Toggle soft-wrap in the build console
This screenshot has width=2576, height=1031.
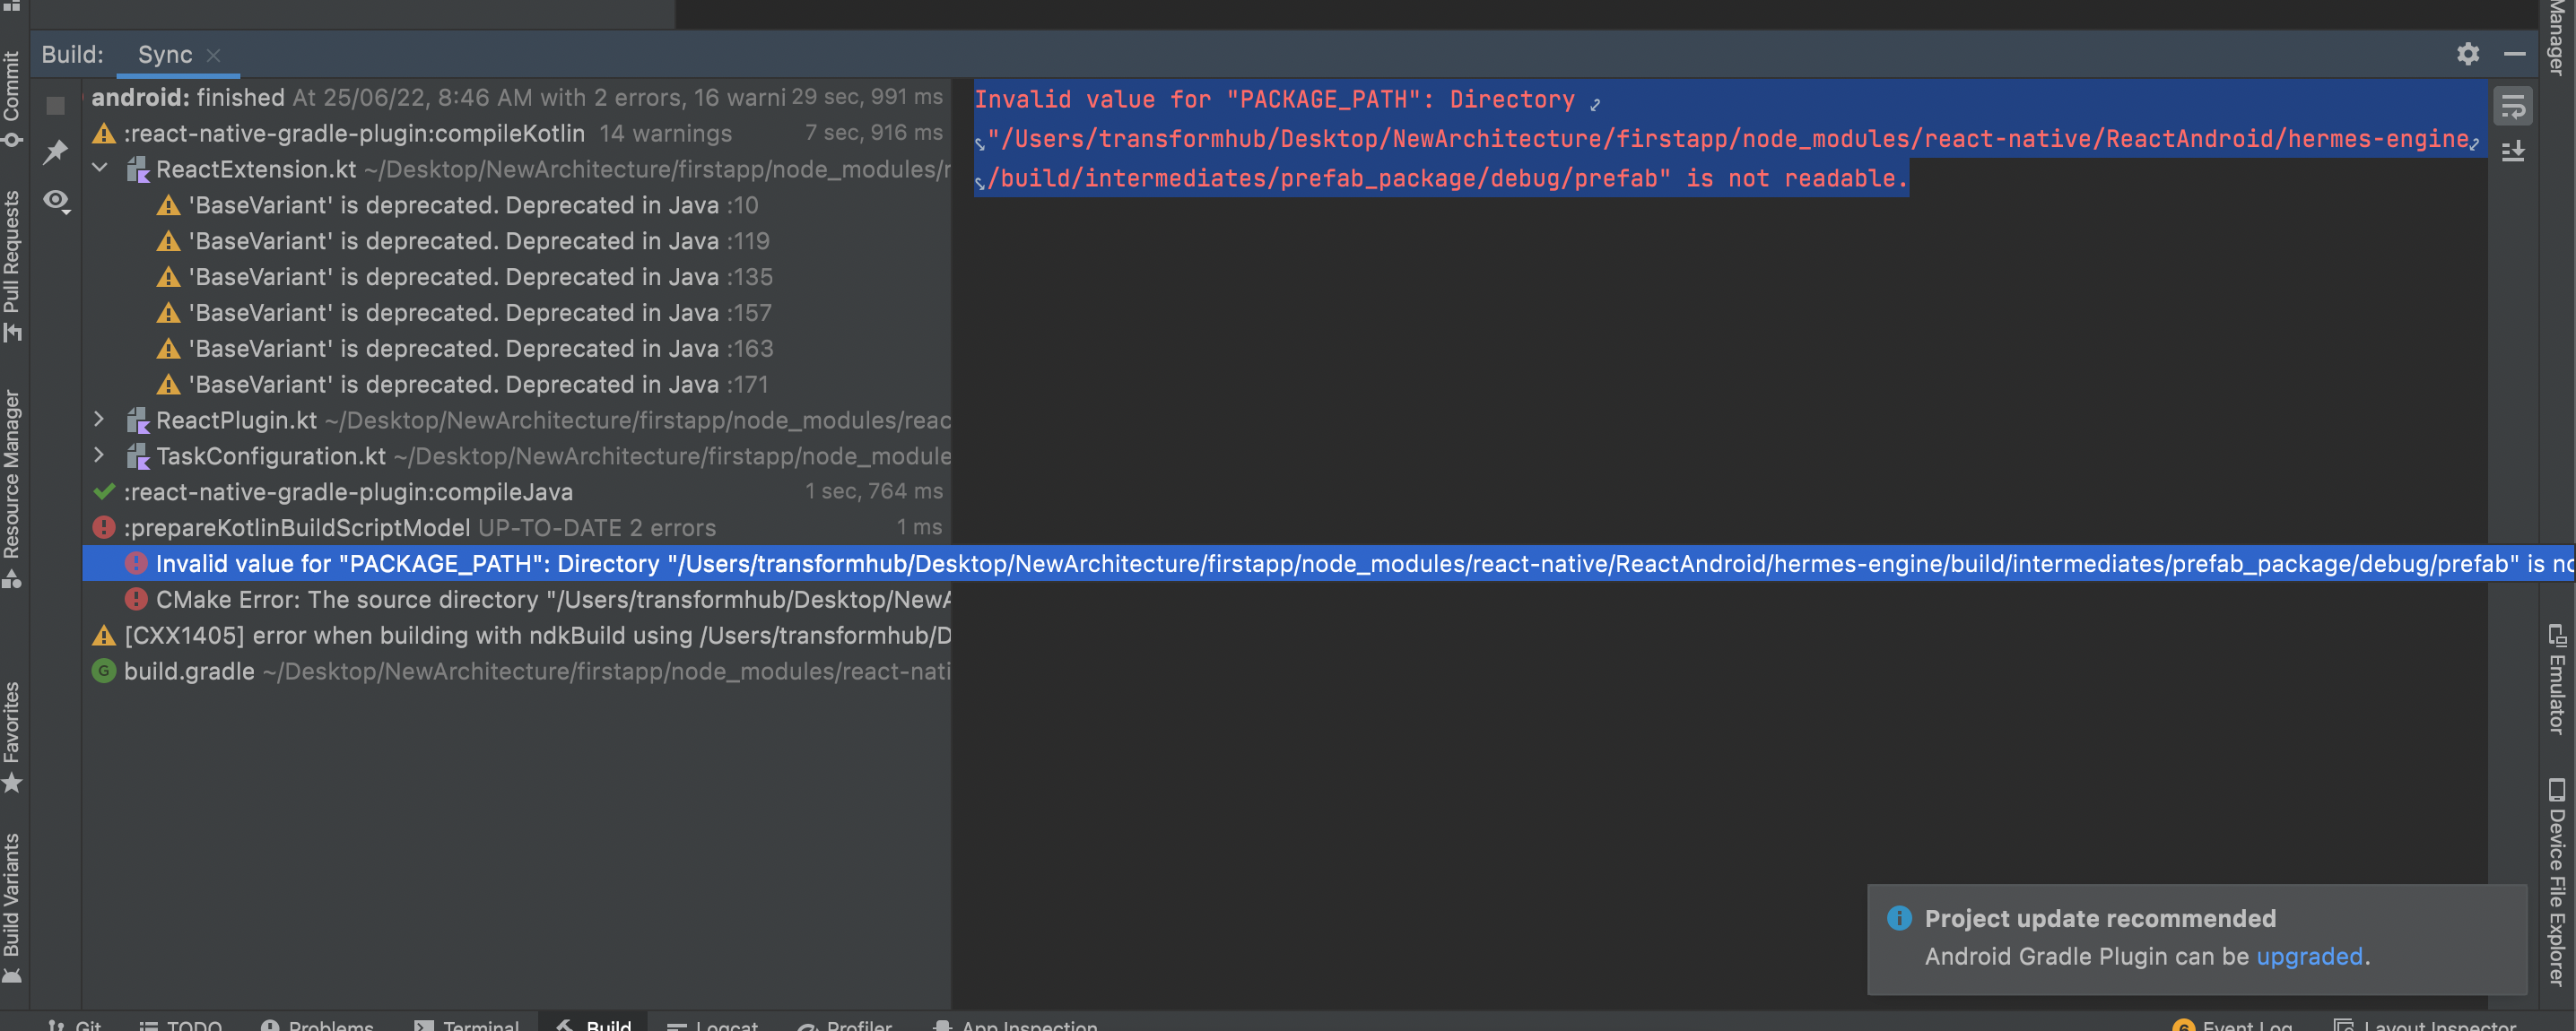coord(2514,105)
